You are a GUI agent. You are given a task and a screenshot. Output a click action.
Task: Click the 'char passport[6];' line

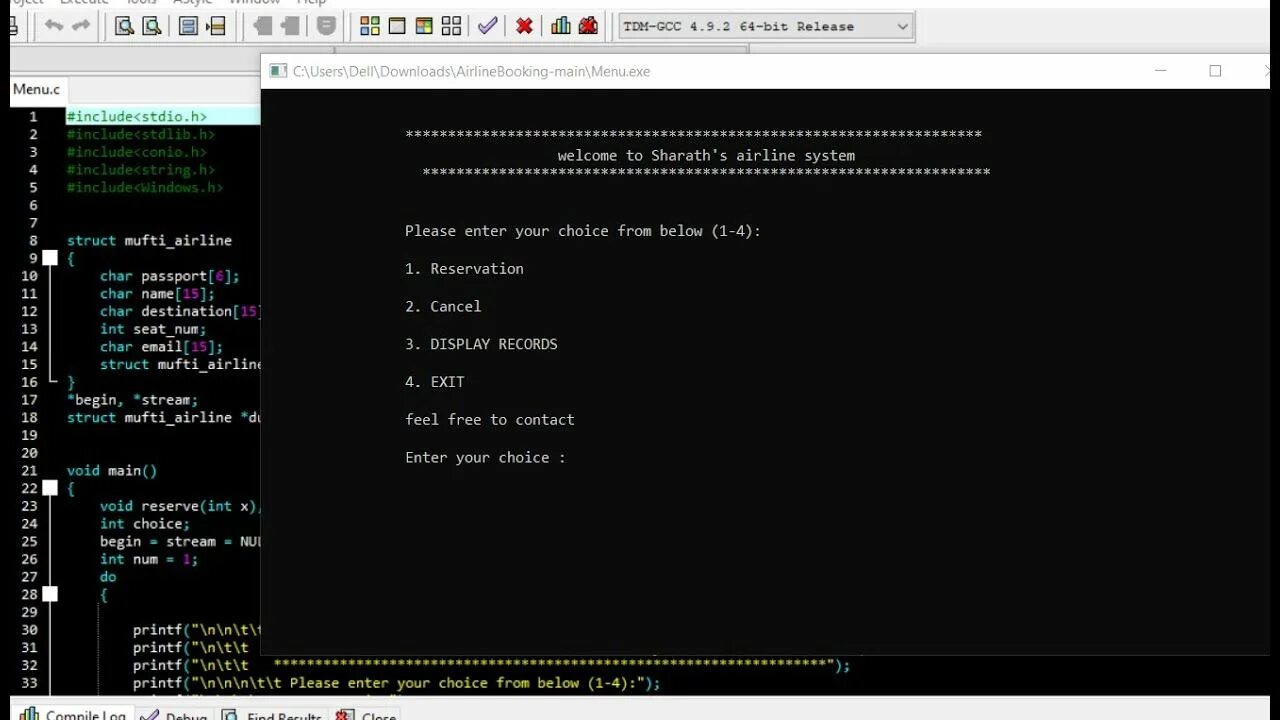coord(170,276)
